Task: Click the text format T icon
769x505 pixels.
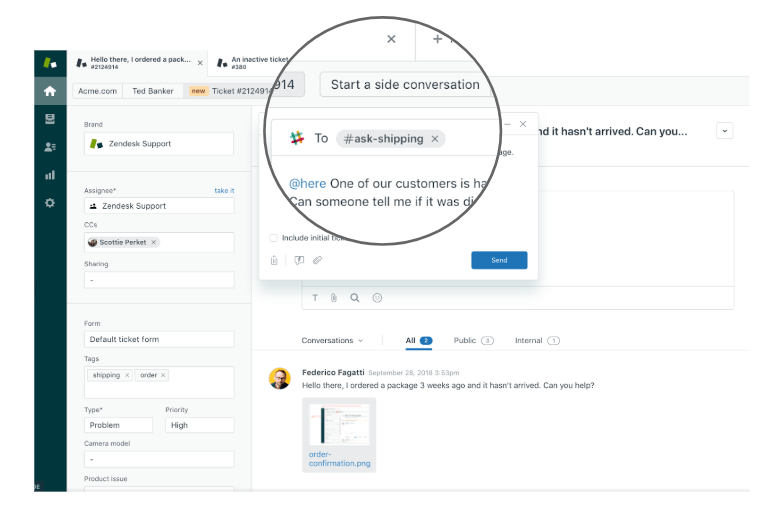Action: 315,298
